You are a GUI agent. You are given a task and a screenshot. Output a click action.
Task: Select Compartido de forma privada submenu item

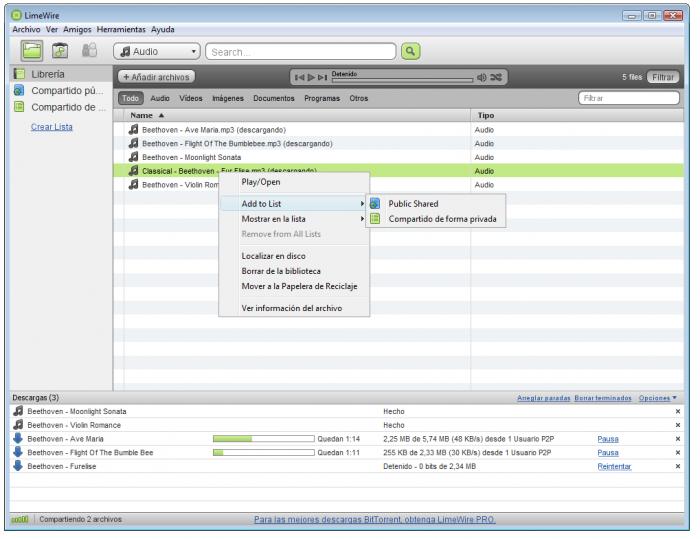pos(442,219)
